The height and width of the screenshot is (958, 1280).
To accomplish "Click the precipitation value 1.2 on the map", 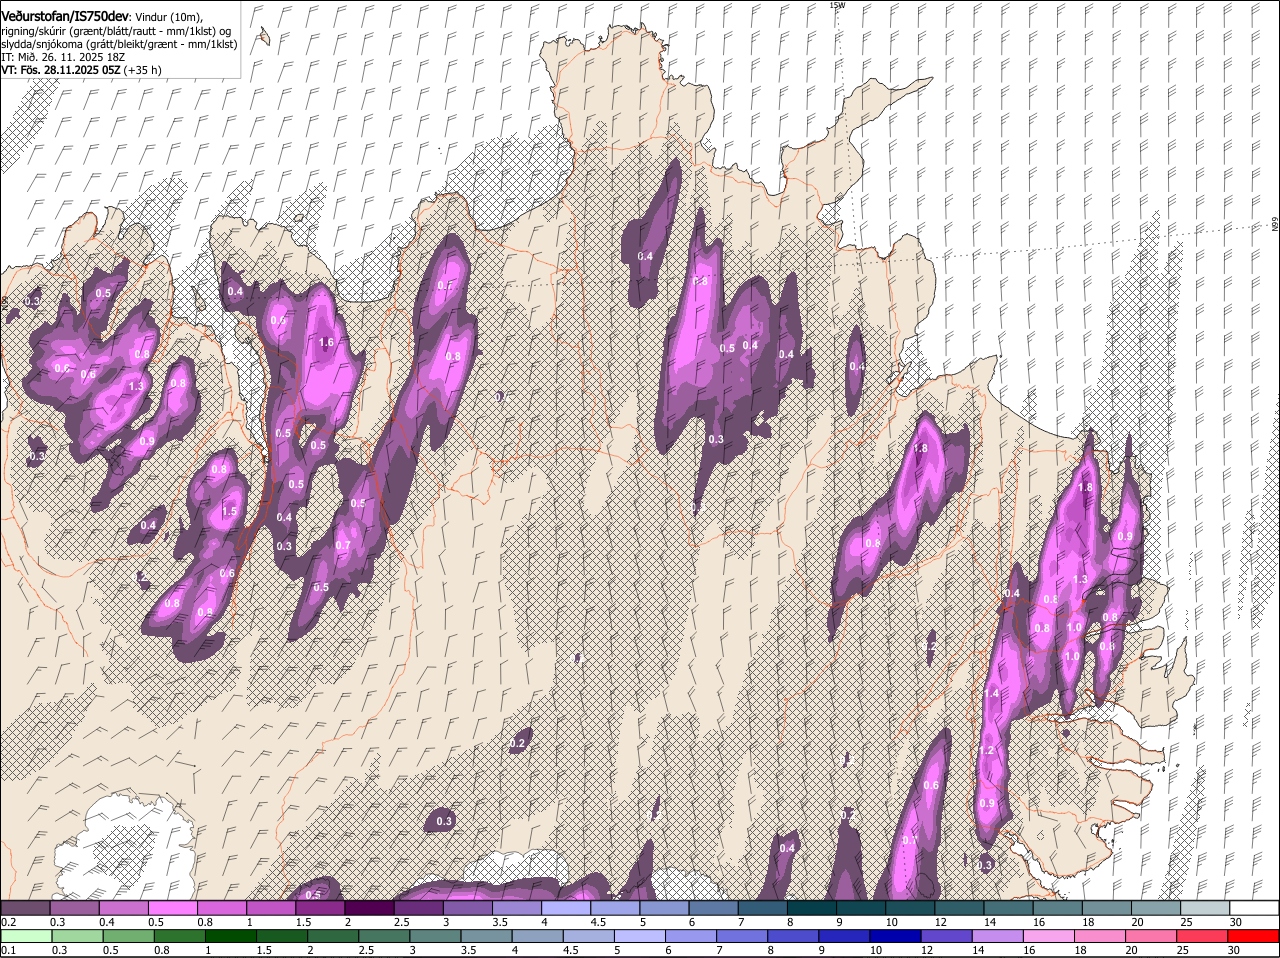I will (986, 751).
